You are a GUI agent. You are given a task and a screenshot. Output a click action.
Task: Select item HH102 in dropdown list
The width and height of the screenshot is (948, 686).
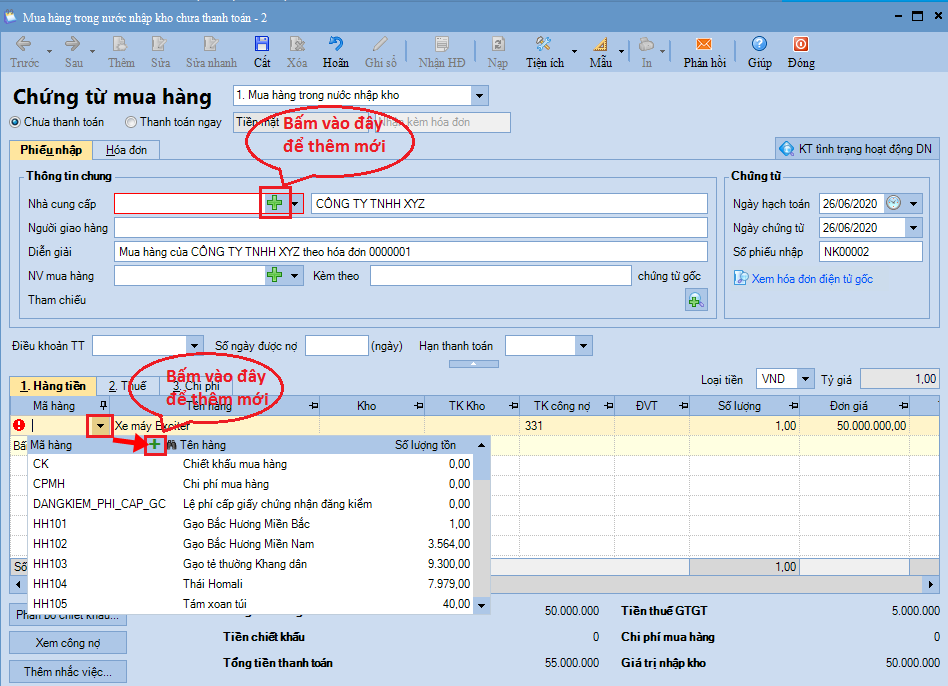click(252, 543)
